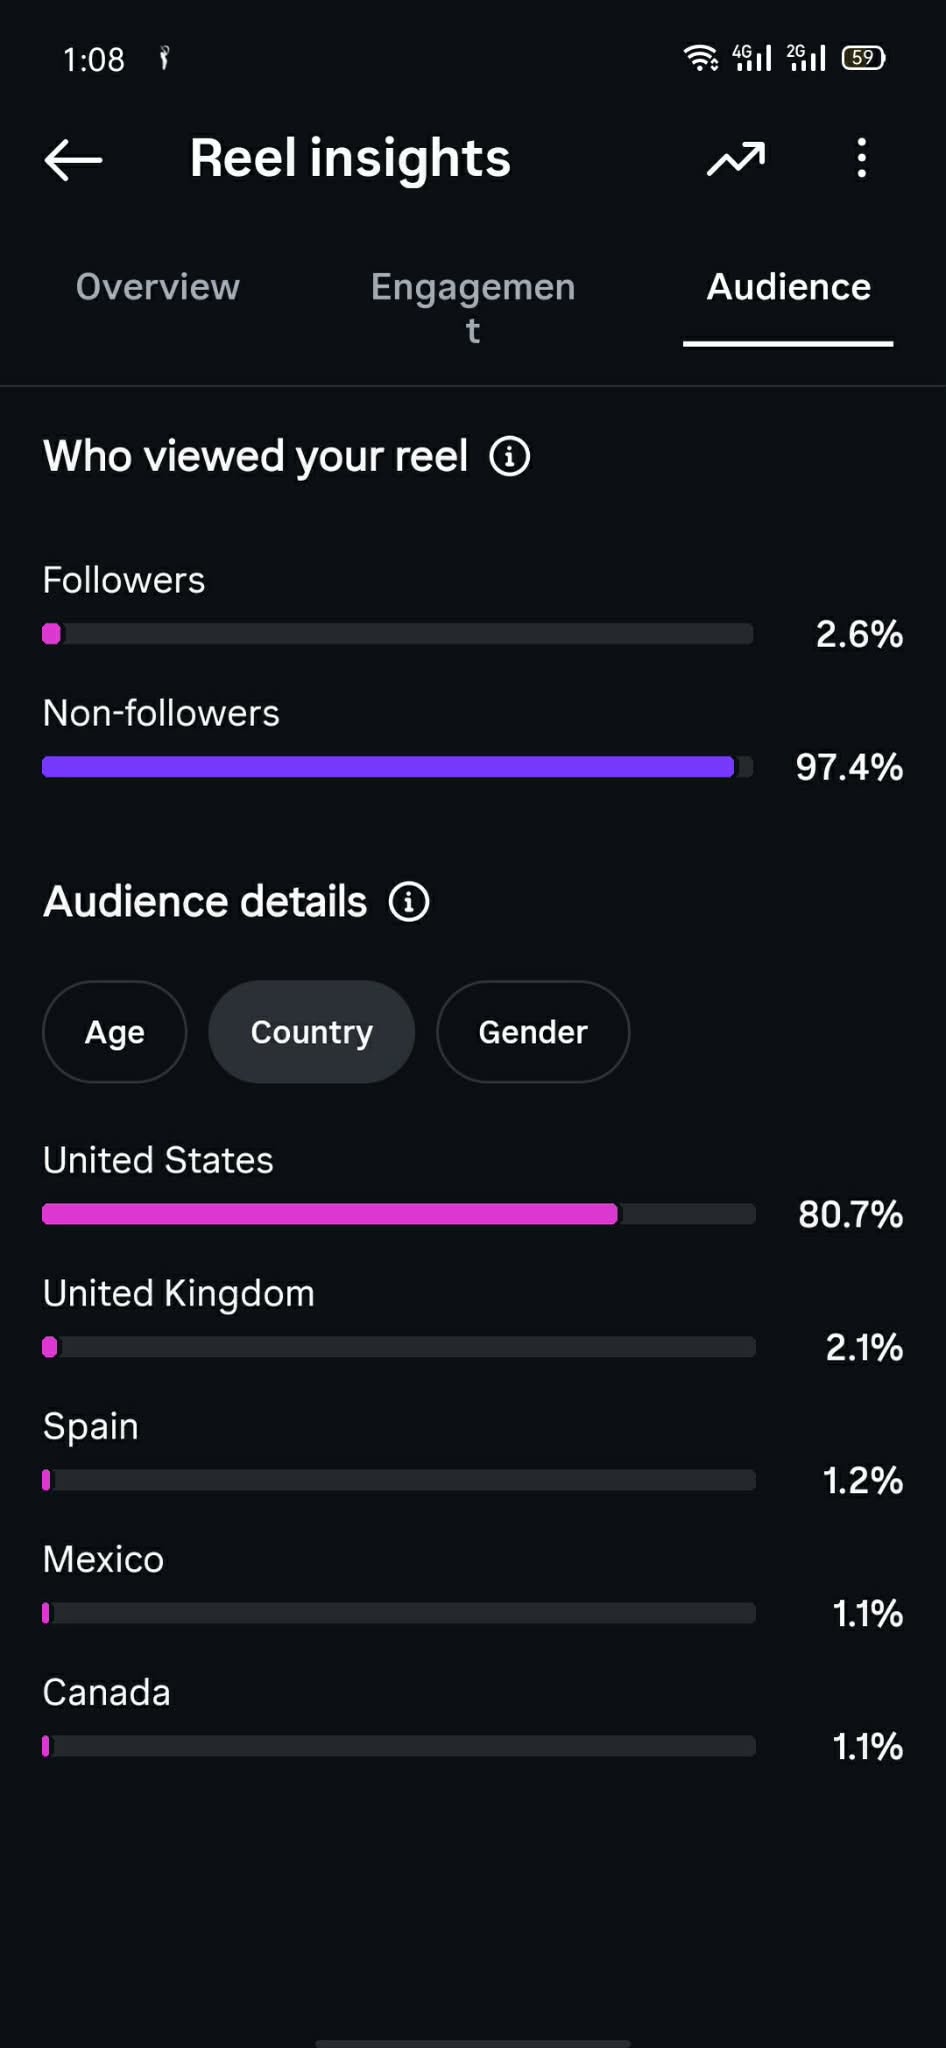Select the Country filter chip

tap(311, 1032)
